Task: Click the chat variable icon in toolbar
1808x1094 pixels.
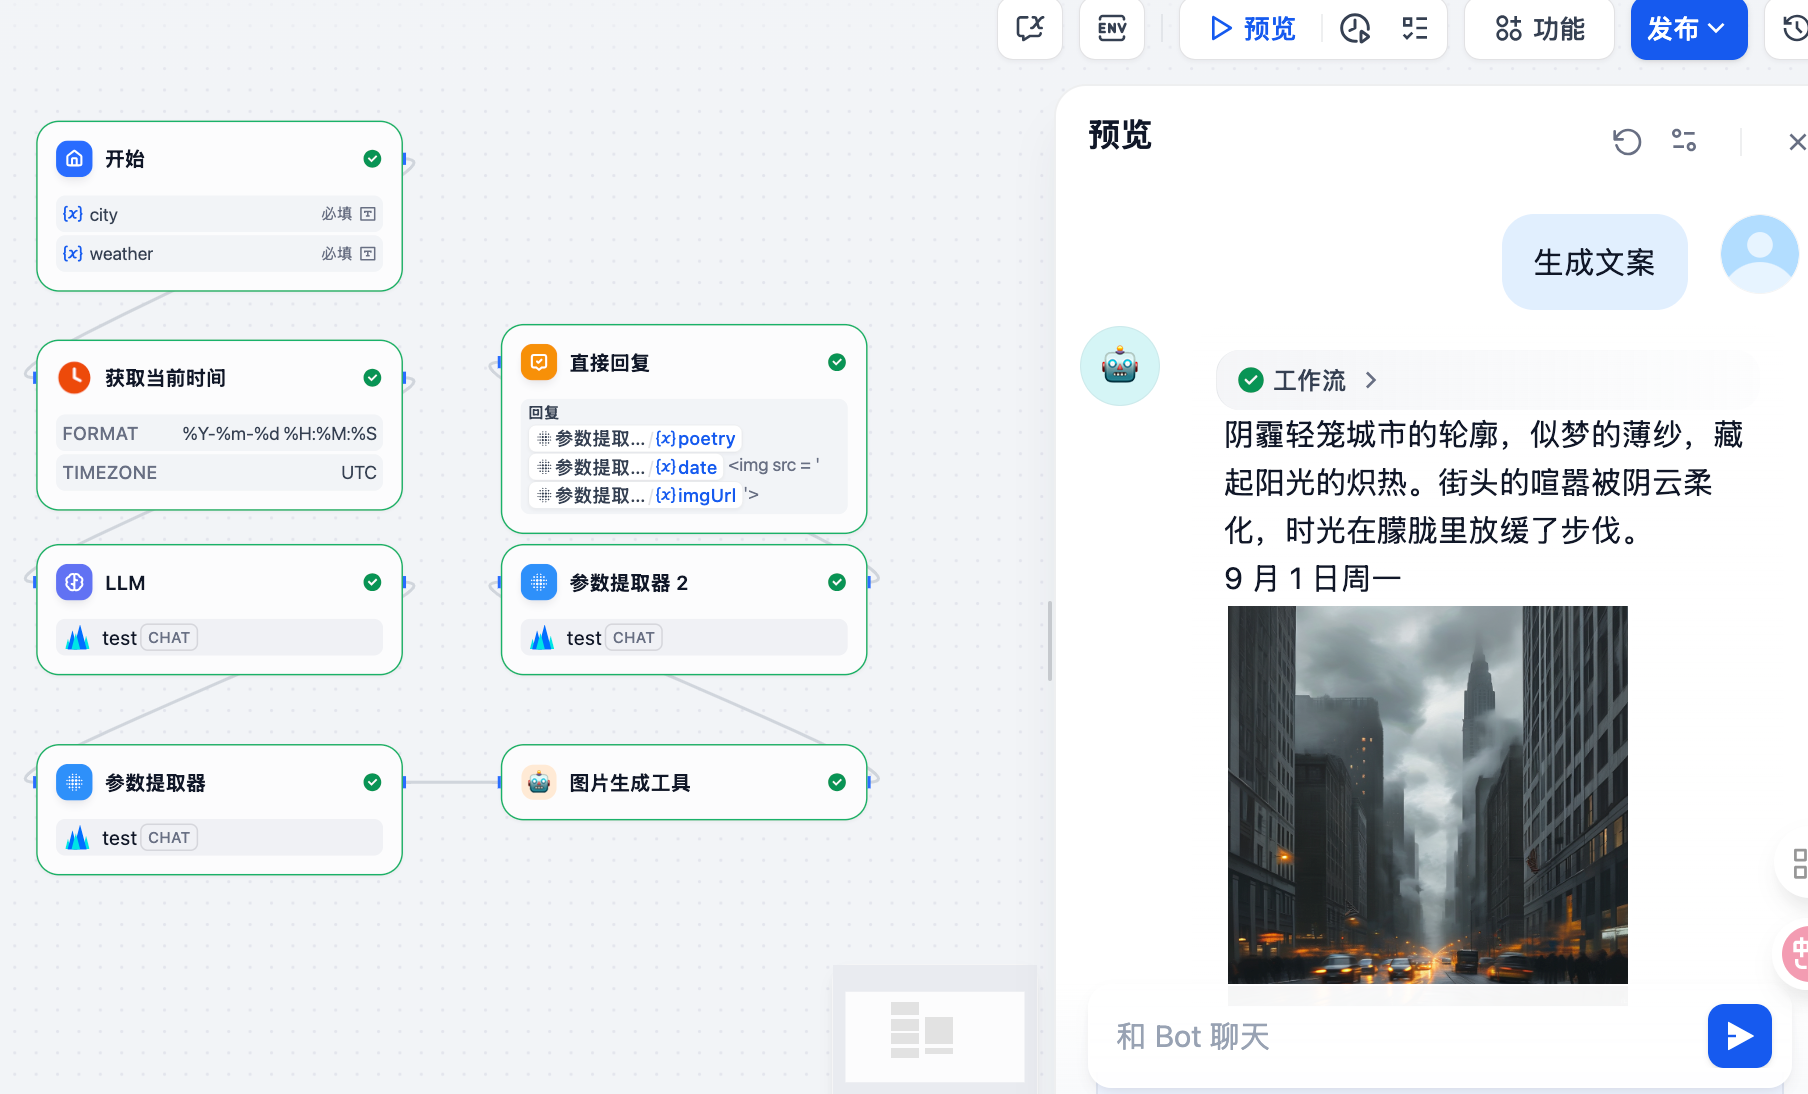Action: [1030, 28]
